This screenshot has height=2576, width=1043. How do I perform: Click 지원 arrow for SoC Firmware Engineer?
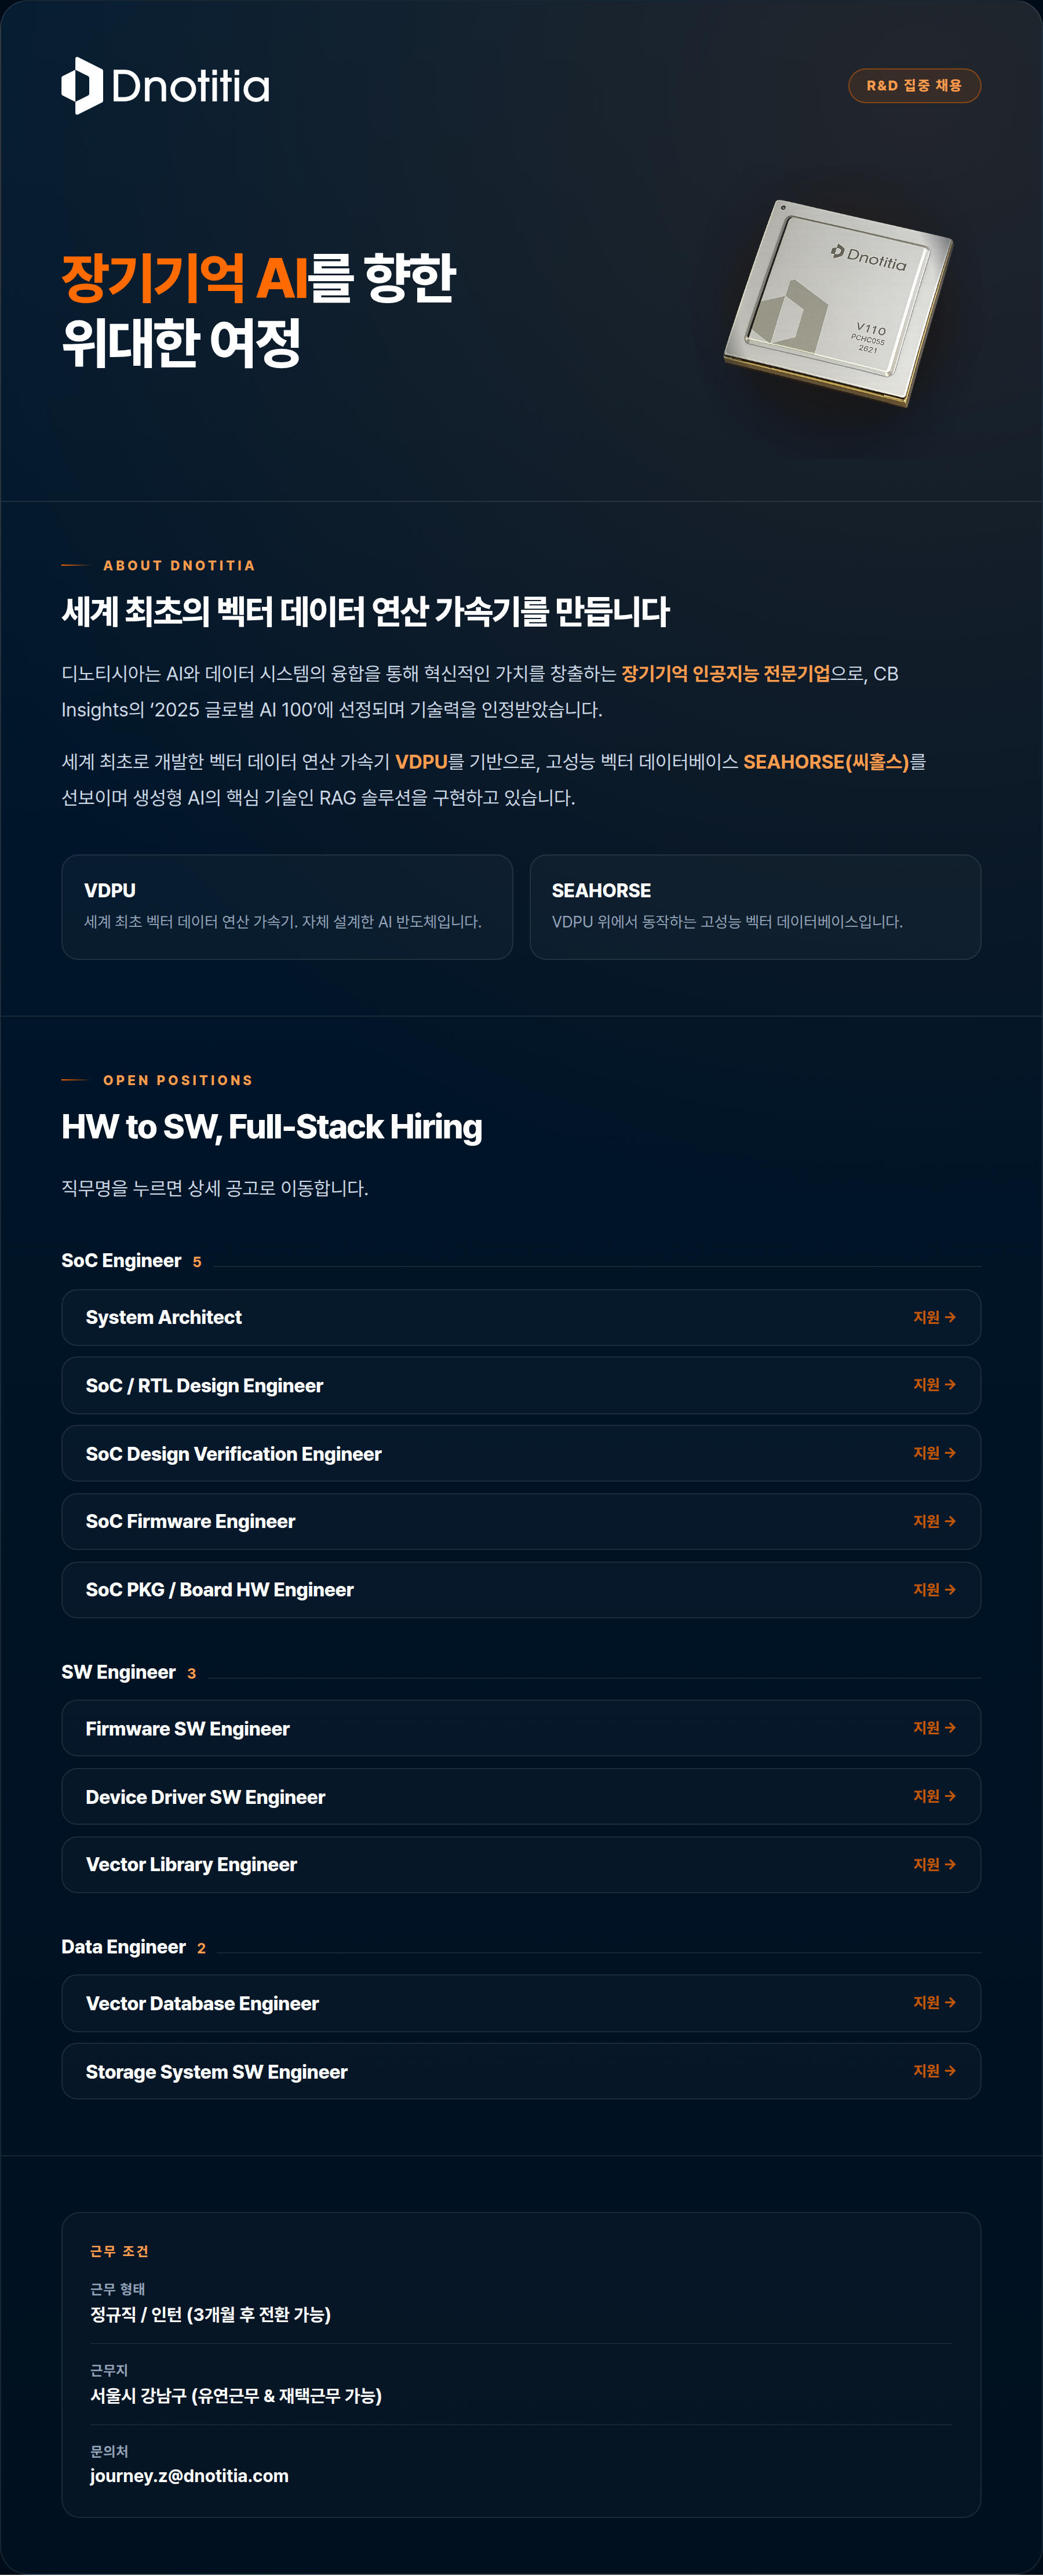tap(934, 1521)
